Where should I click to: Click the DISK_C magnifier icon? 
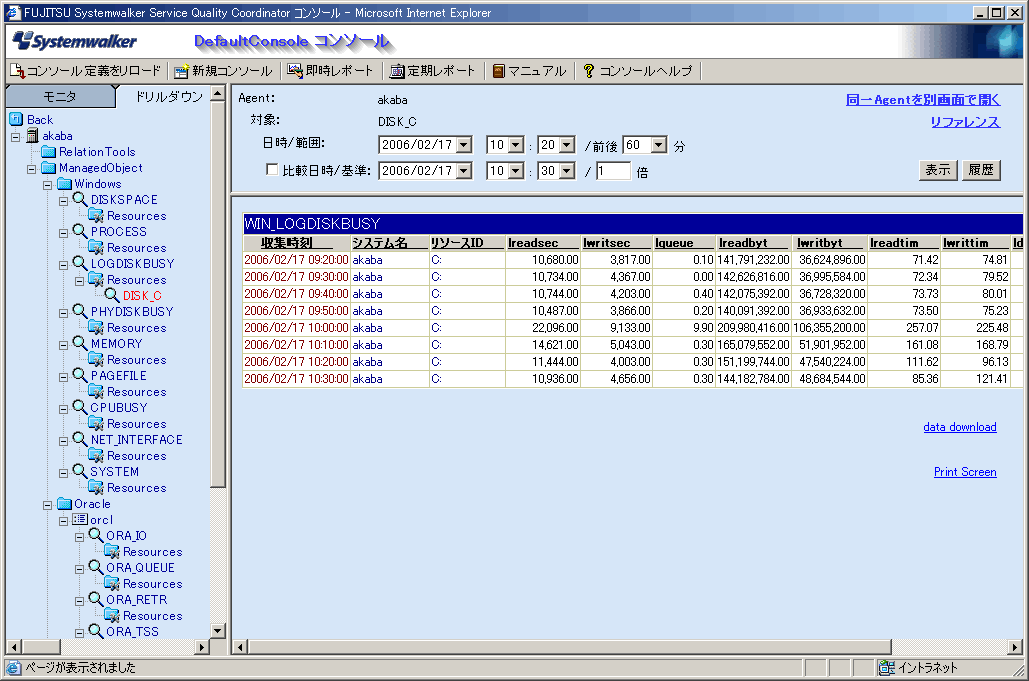(x=112, y=295)
